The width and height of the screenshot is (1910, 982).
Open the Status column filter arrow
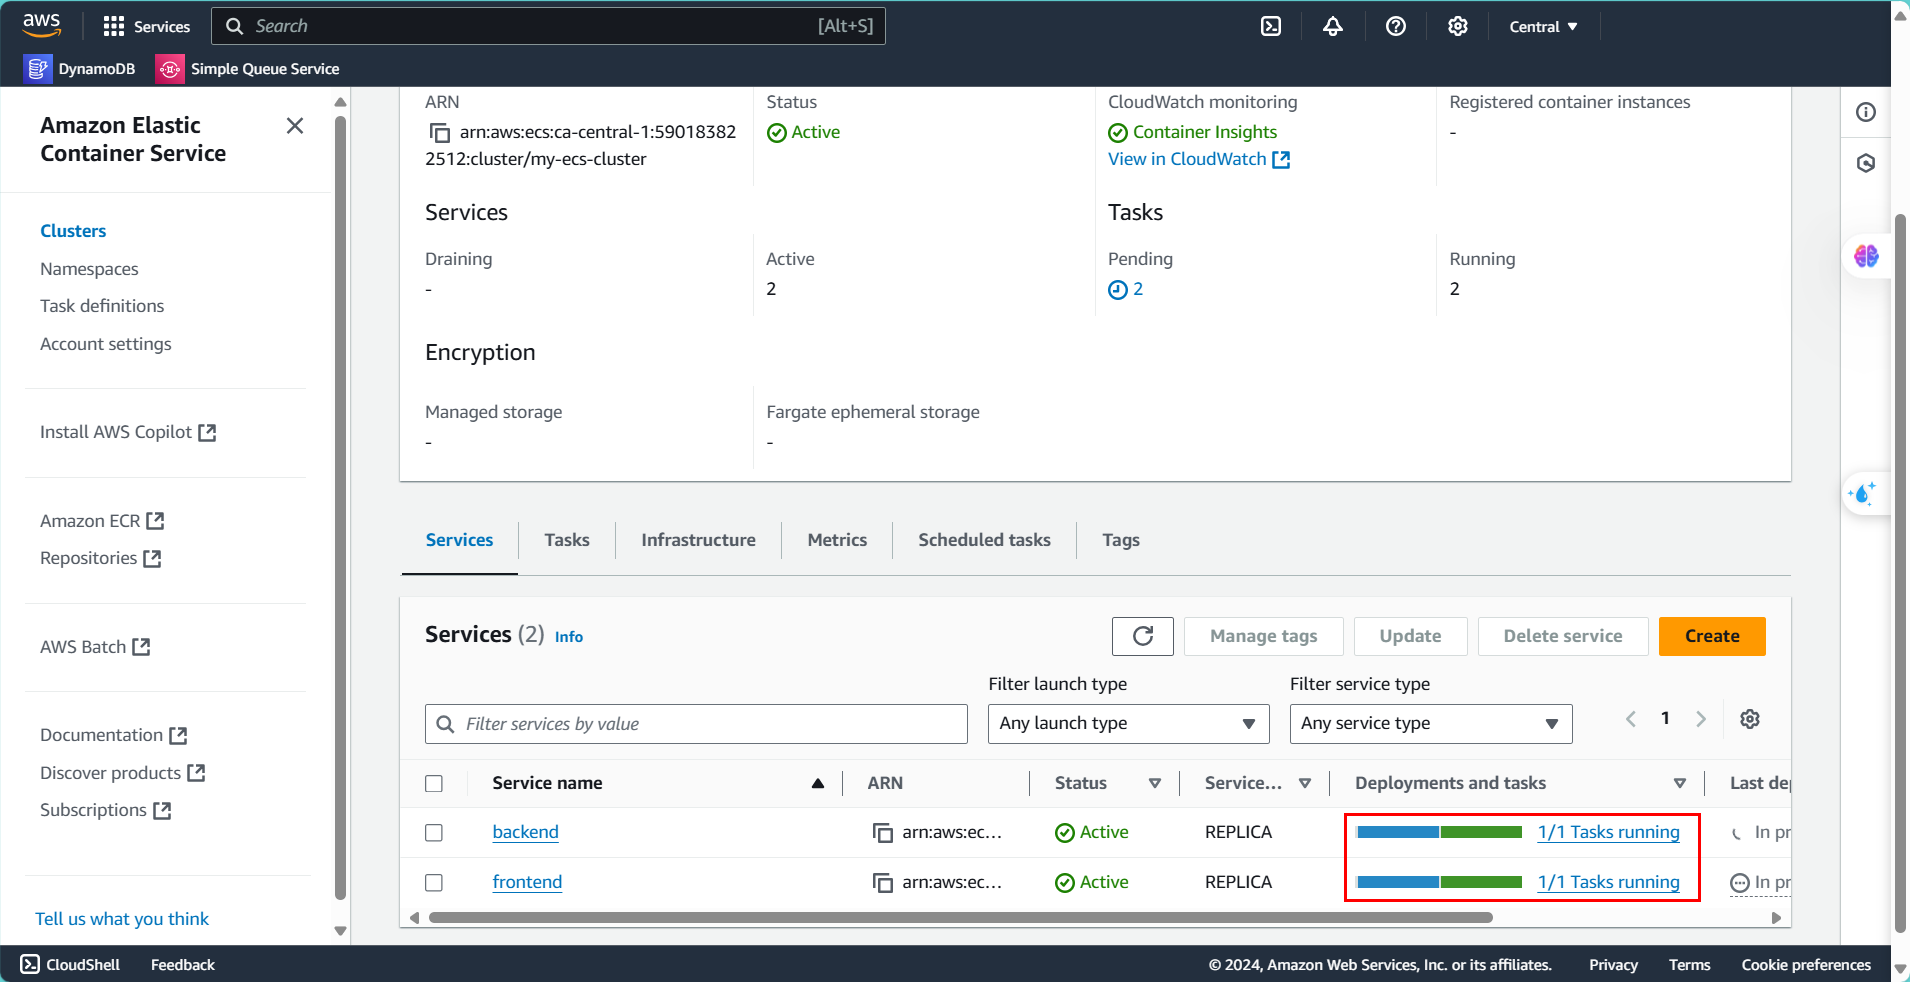(x=1155, y=783)
